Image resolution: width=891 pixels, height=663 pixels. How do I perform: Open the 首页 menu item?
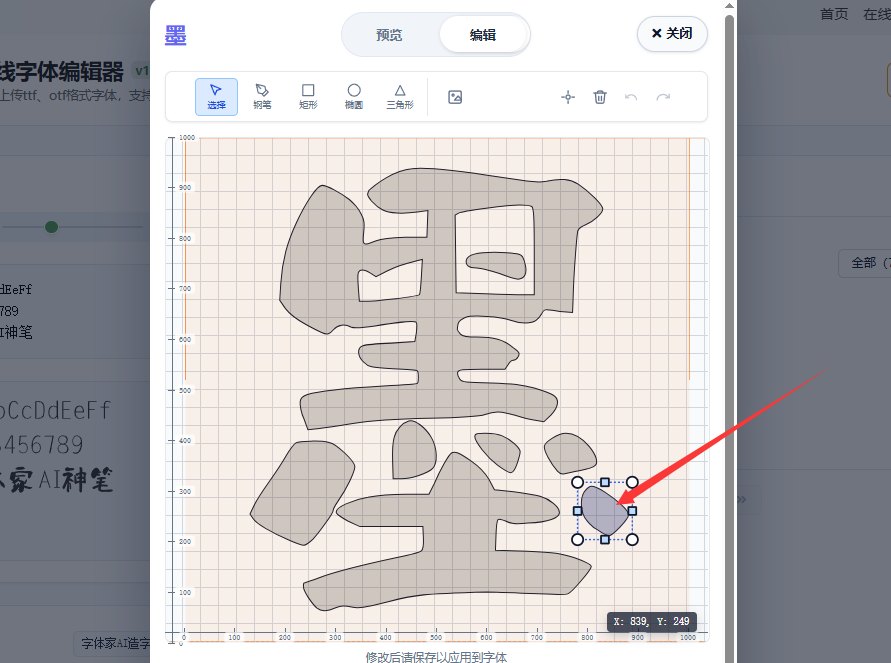pyautogui.click(x=833, y=14)
